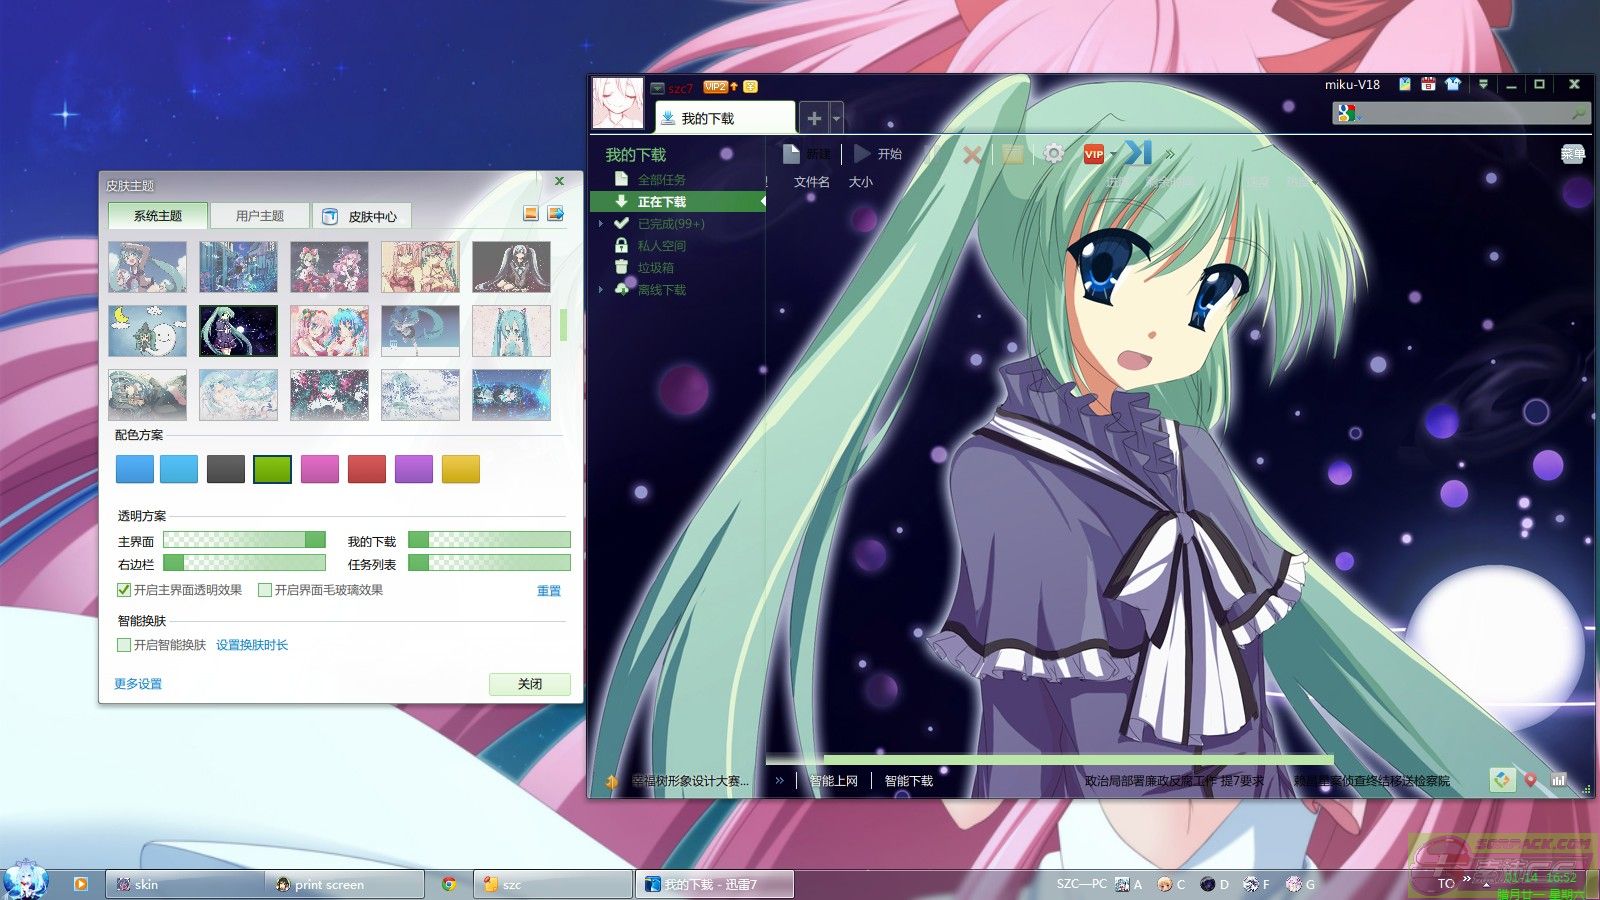This screenshot has width=1600, height=900.
Task: Click the red VIP badge toolbar icon
Action: [1094, 154]
